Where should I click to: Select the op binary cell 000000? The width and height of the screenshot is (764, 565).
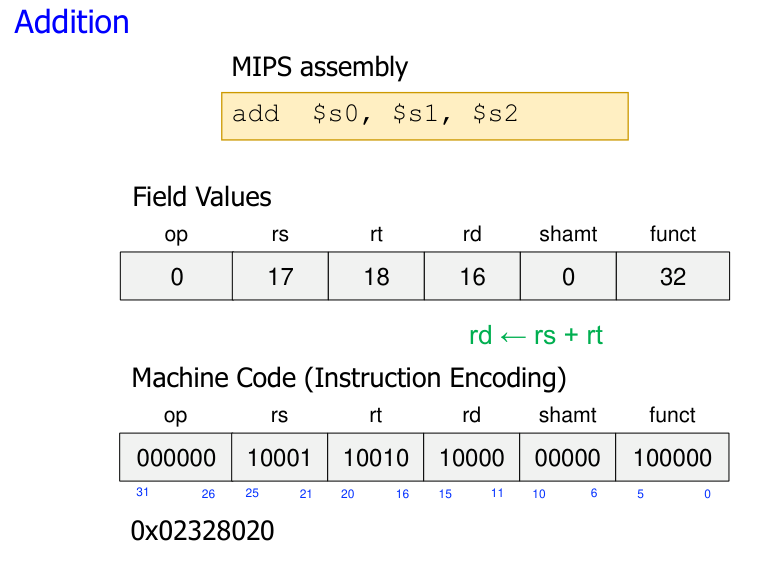tap(176, 458)
